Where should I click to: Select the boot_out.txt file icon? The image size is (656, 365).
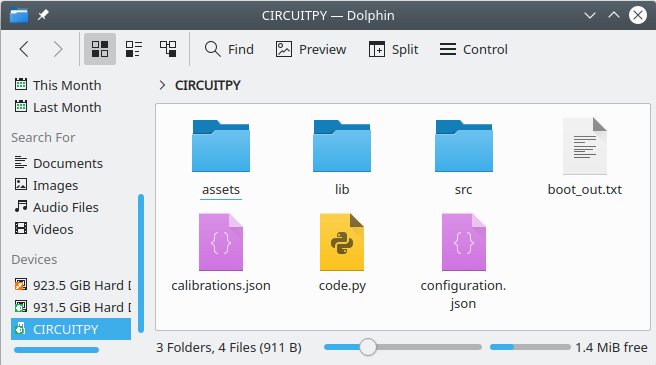click(x=585, y=146)
